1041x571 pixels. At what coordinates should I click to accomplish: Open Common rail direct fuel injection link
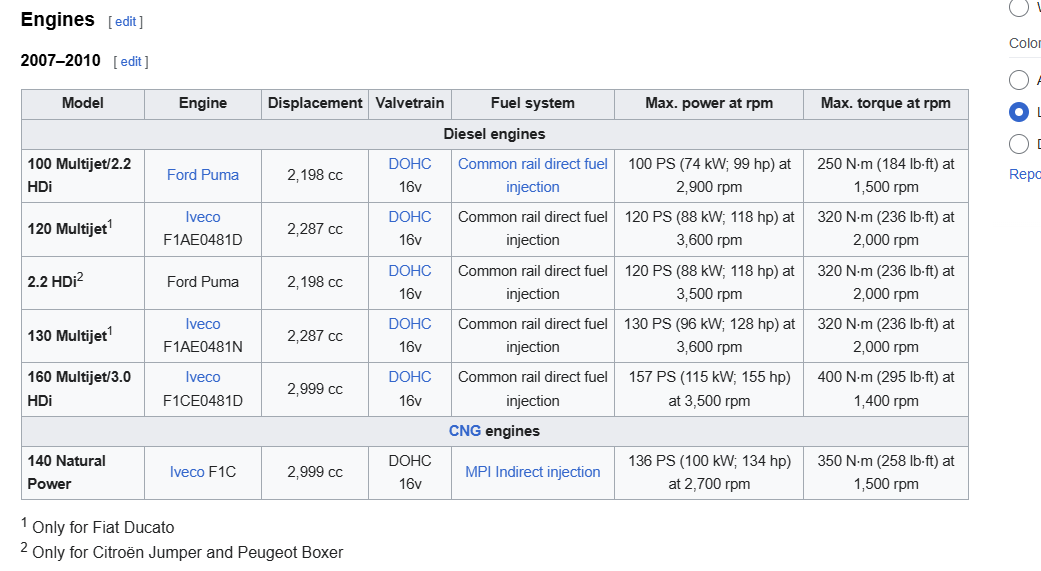[x=533, y=175]
